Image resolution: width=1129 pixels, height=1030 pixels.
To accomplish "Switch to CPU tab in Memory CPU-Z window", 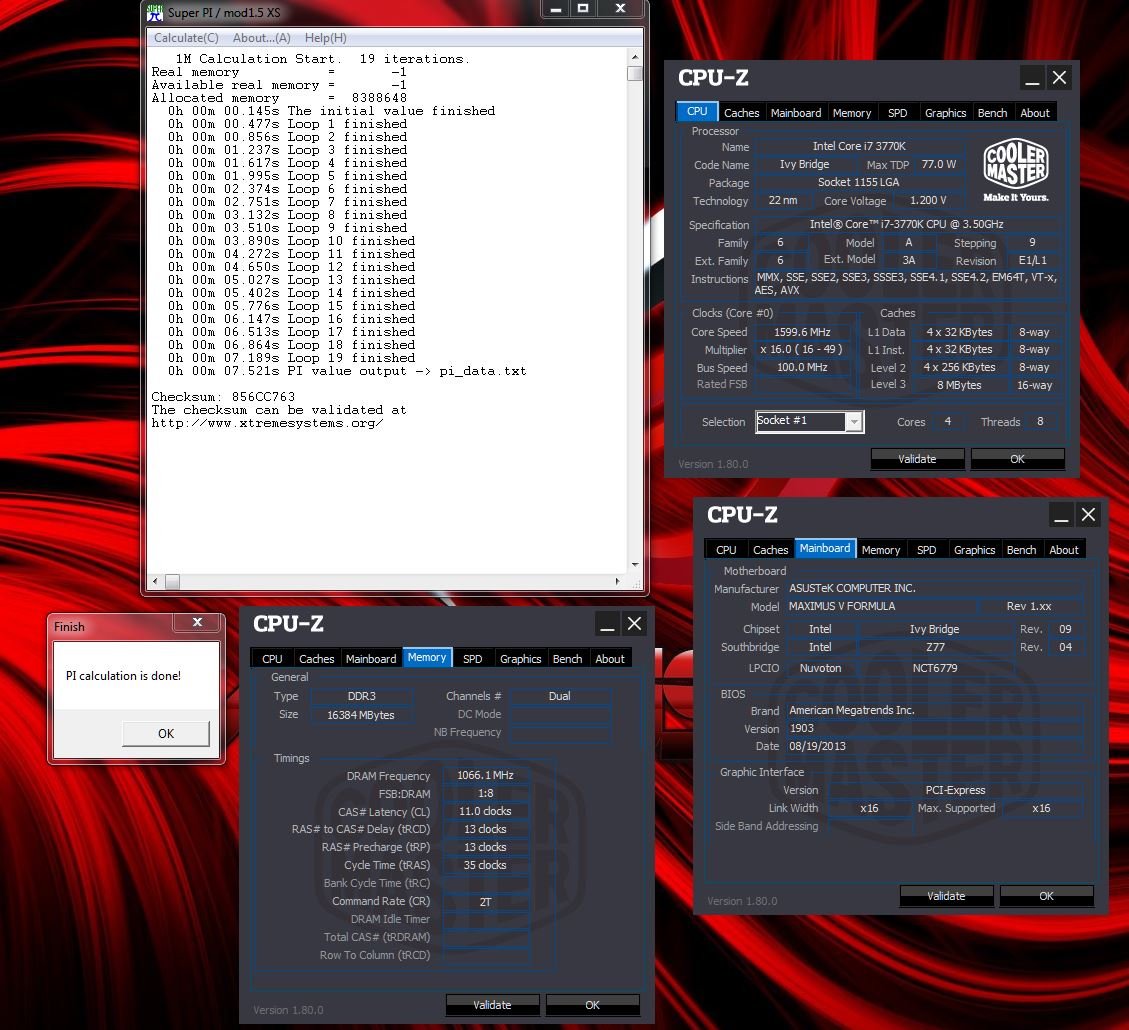I will pyautogui.click(x=272, y=659).
